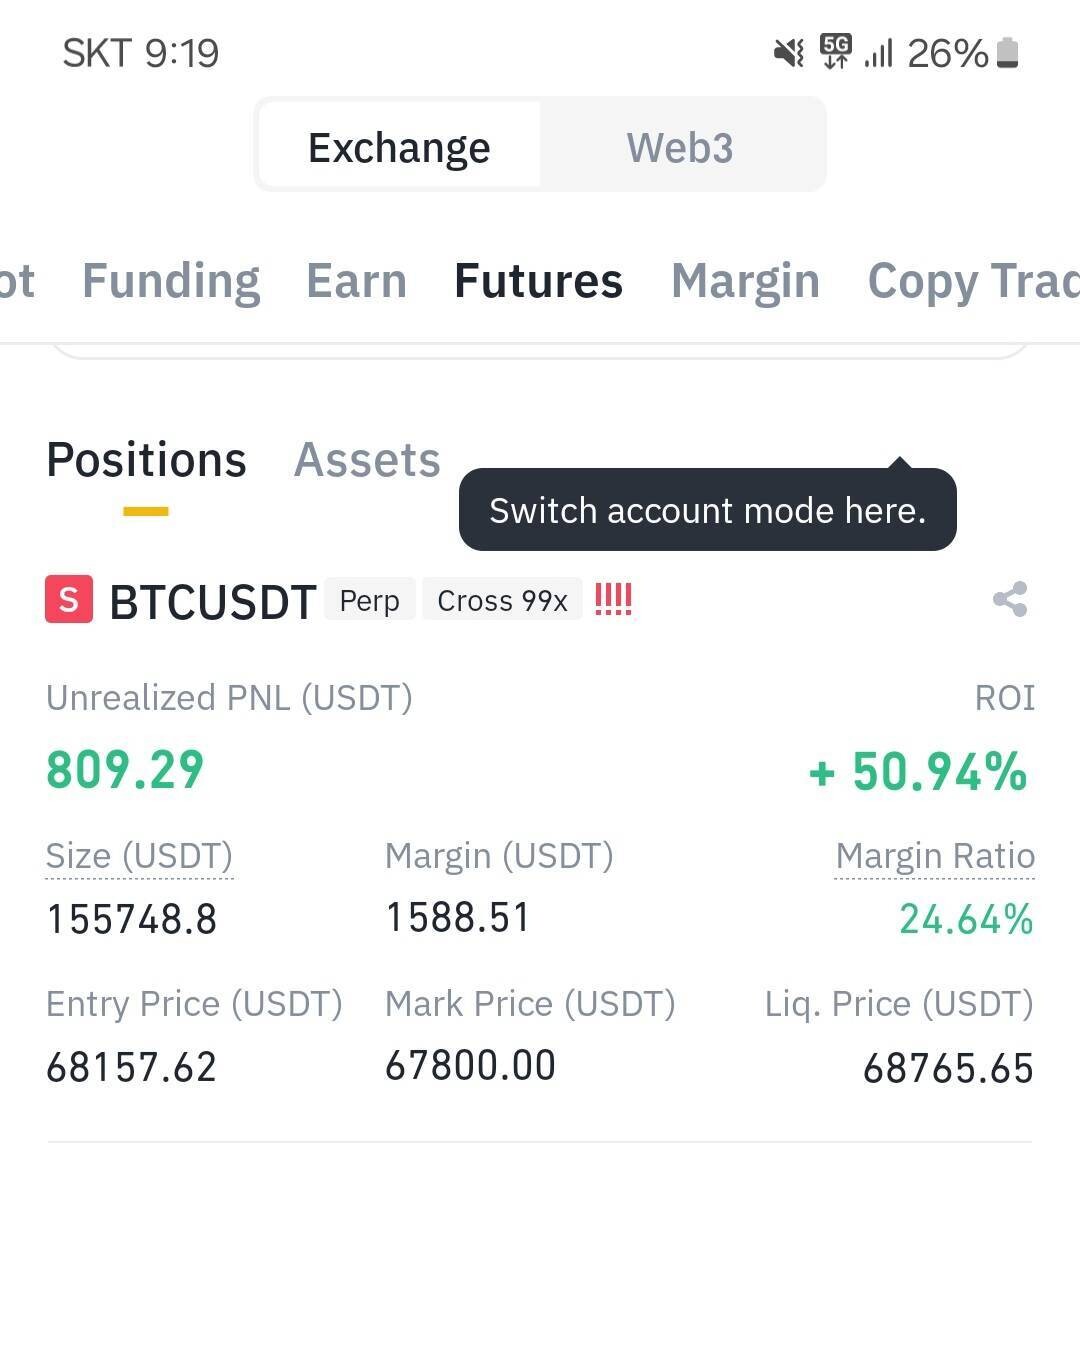Switch to the Assets tab

point(367,460)
